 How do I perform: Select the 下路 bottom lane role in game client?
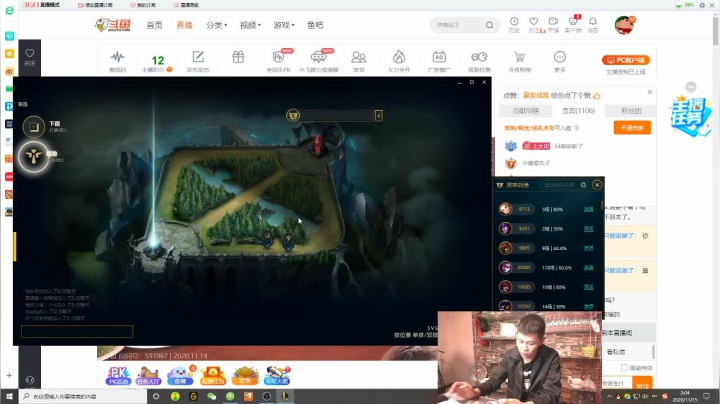(34, 126)
